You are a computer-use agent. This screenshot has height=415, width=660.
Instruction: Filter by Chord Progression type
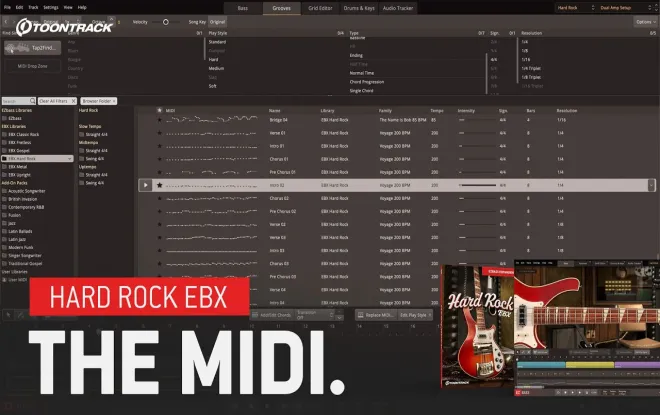pyautogui.click(x=367, y=82)
